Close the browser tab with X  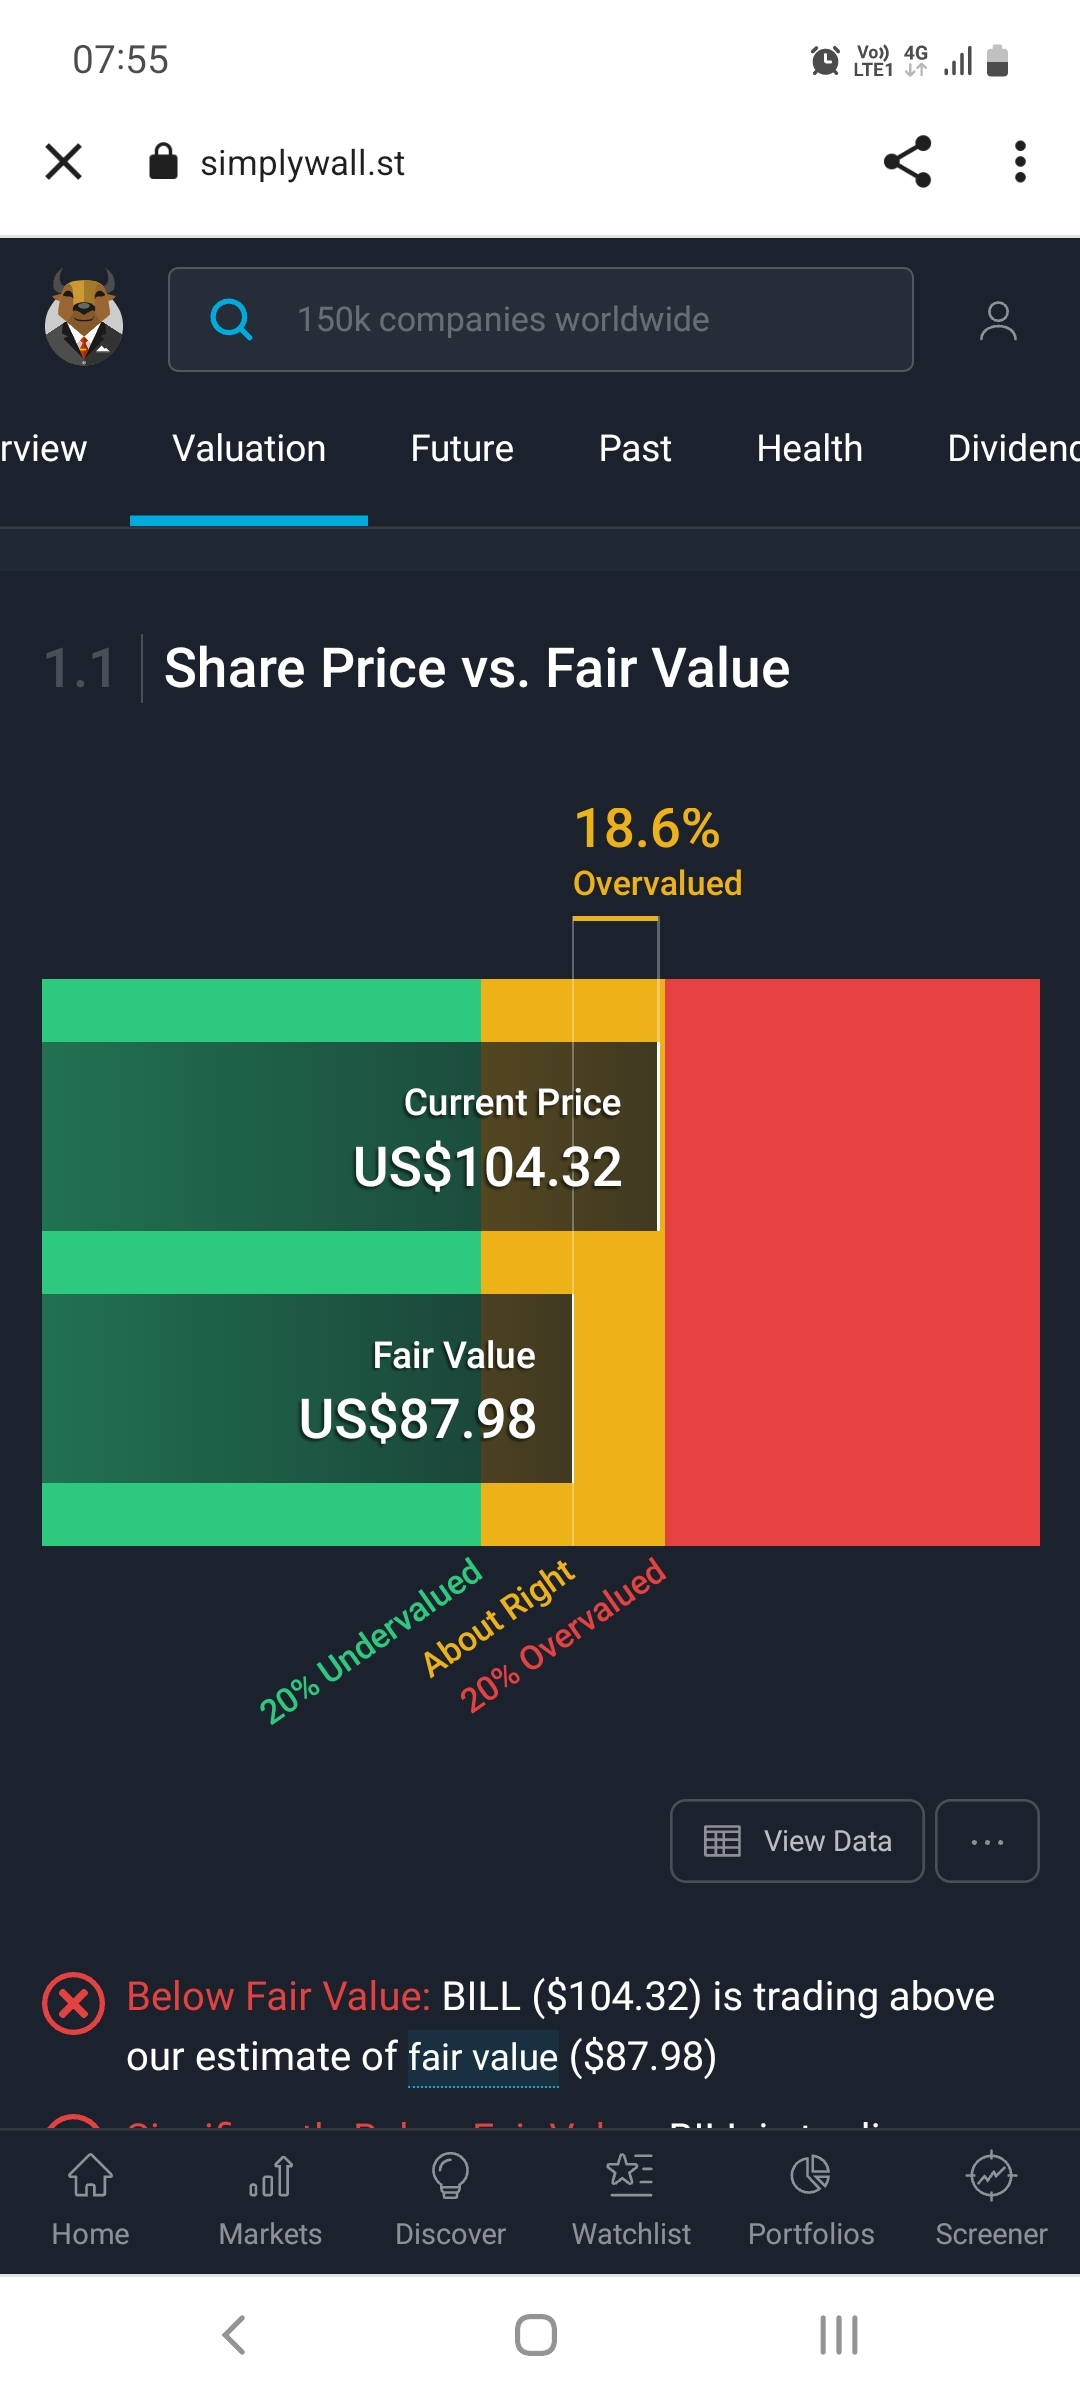[64, 161]
